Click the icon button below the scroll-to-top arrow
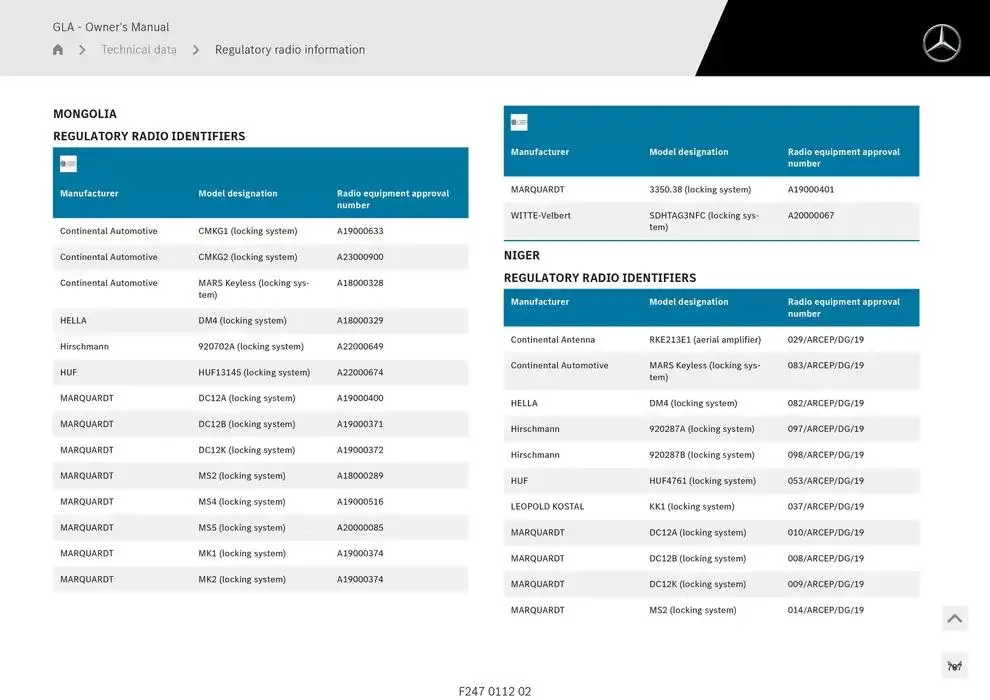Image resolution: width=990 pixels, height=700 pixels. (x=954, y=666)
